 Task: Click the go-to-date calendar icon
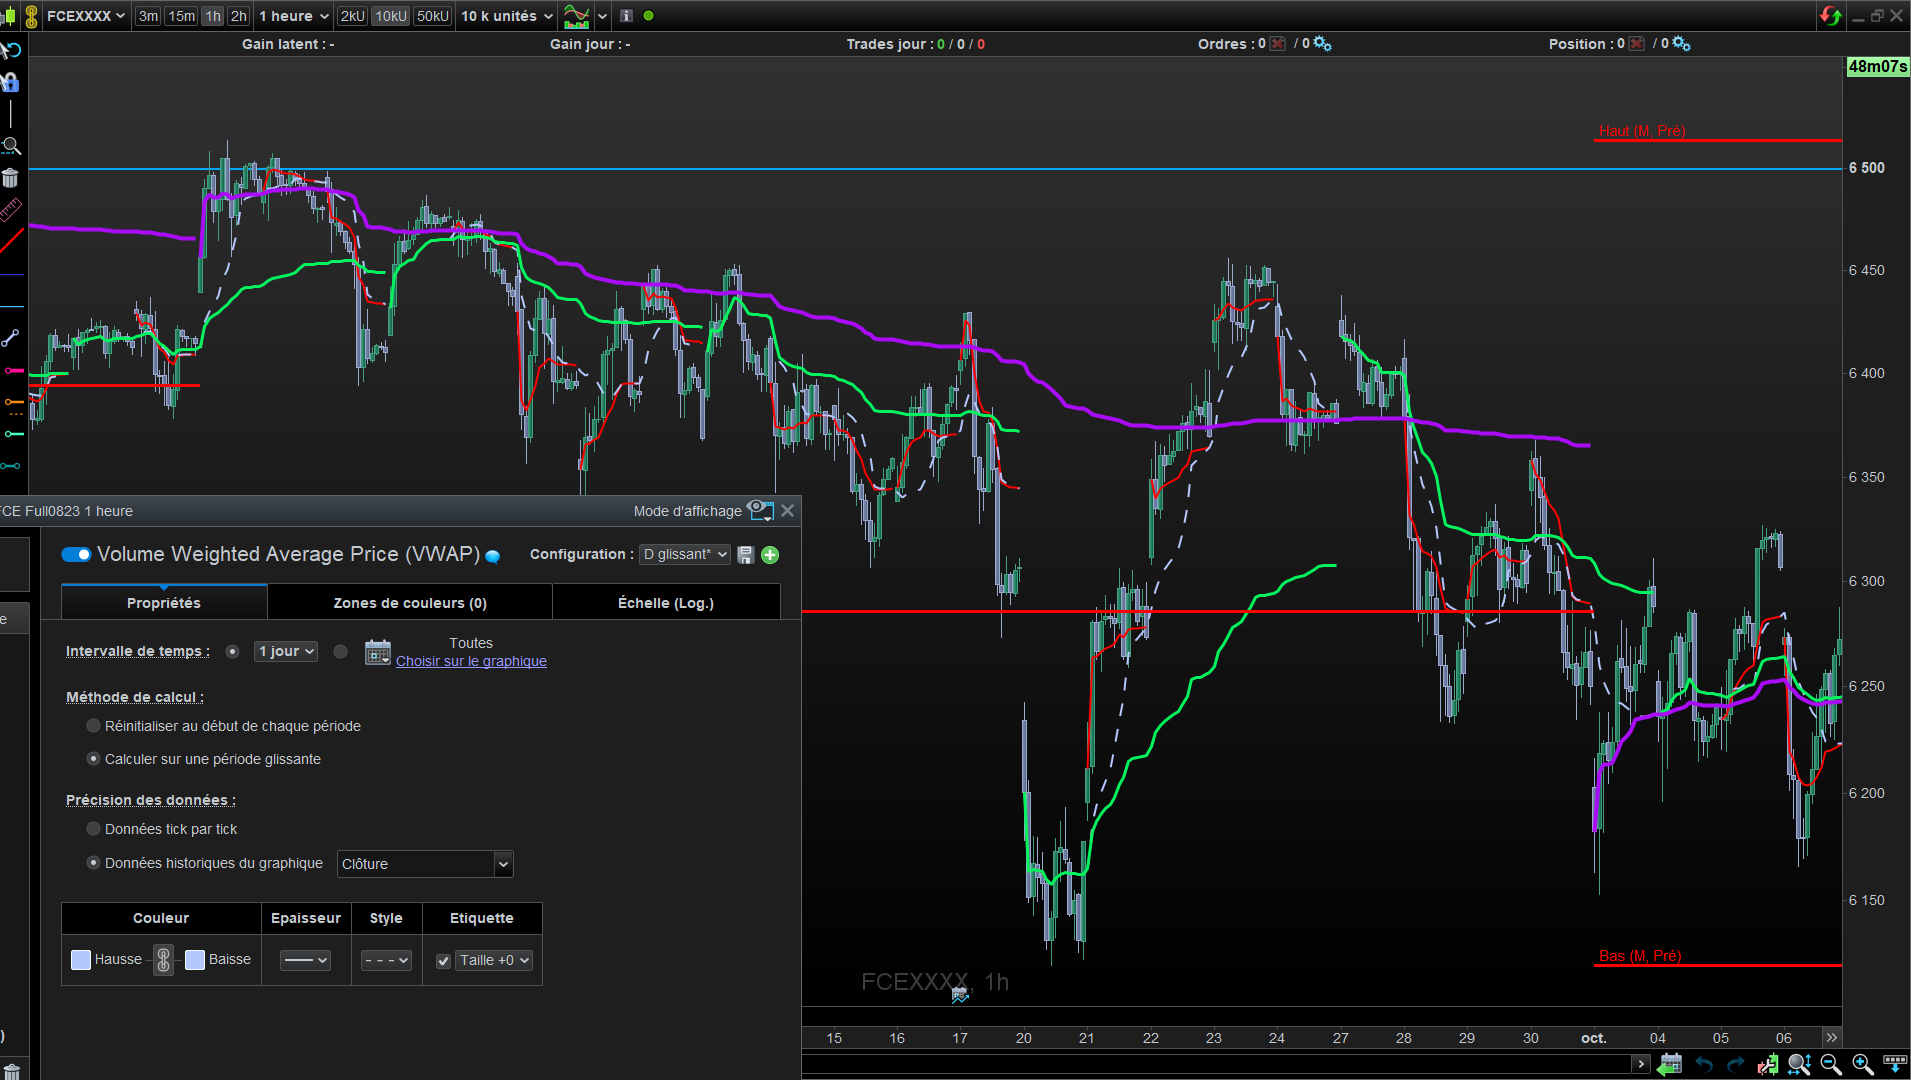click(x=1670, y=1064)
